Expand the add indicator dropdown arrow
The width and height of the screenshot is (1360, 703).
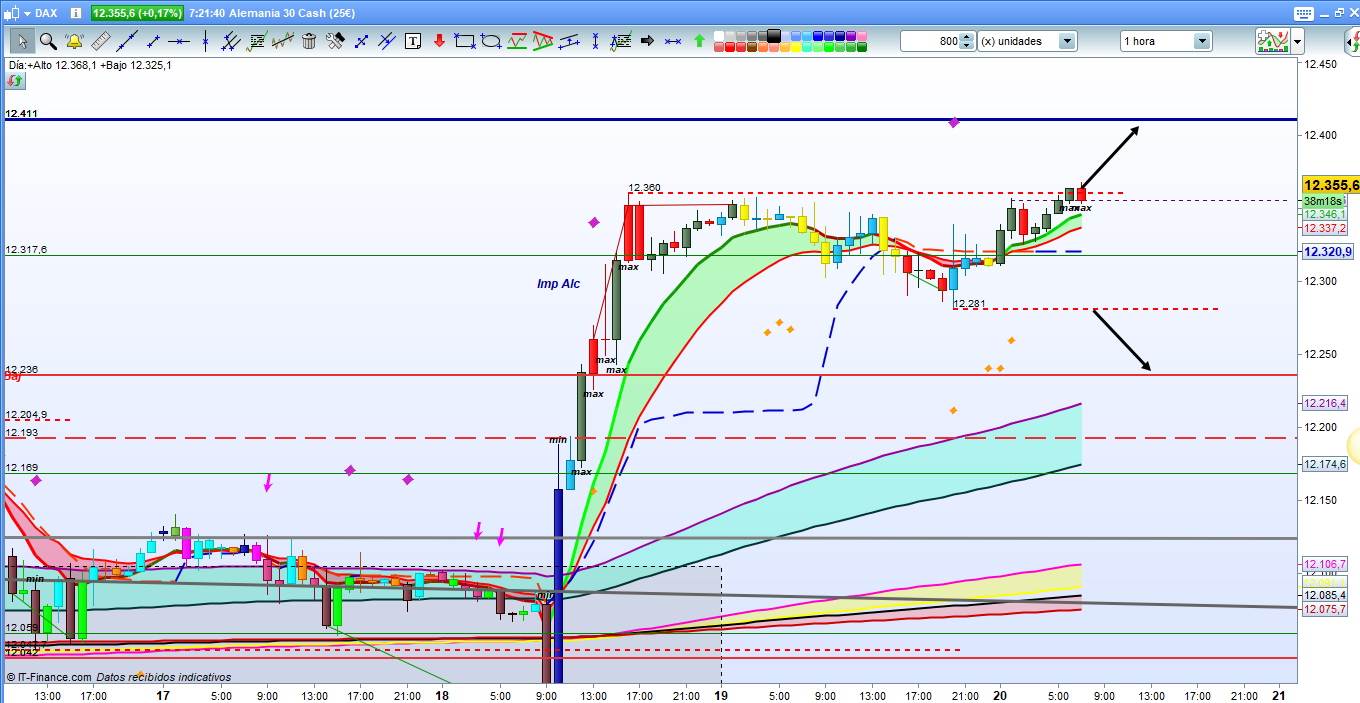click(x=1297, y=41)
